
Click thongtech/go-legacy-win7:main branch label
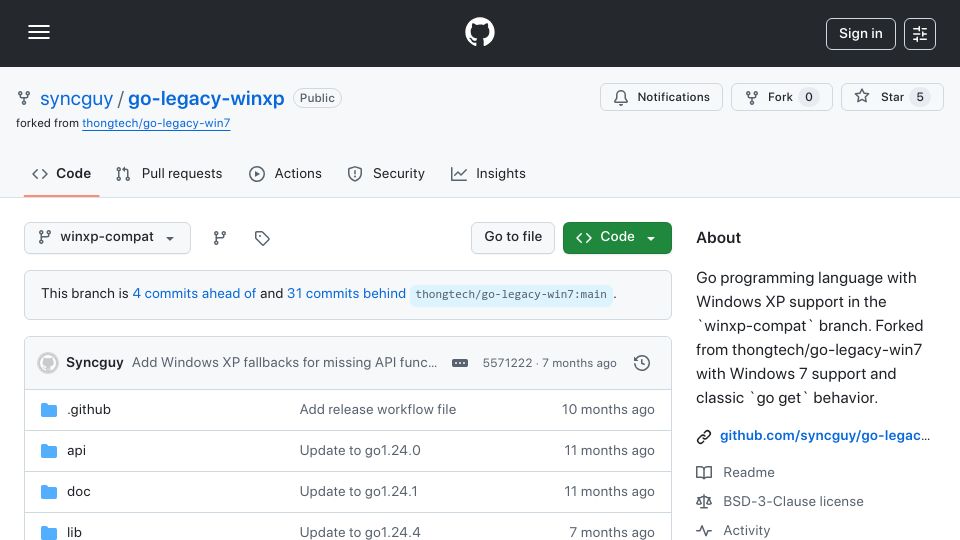[511, 294]
